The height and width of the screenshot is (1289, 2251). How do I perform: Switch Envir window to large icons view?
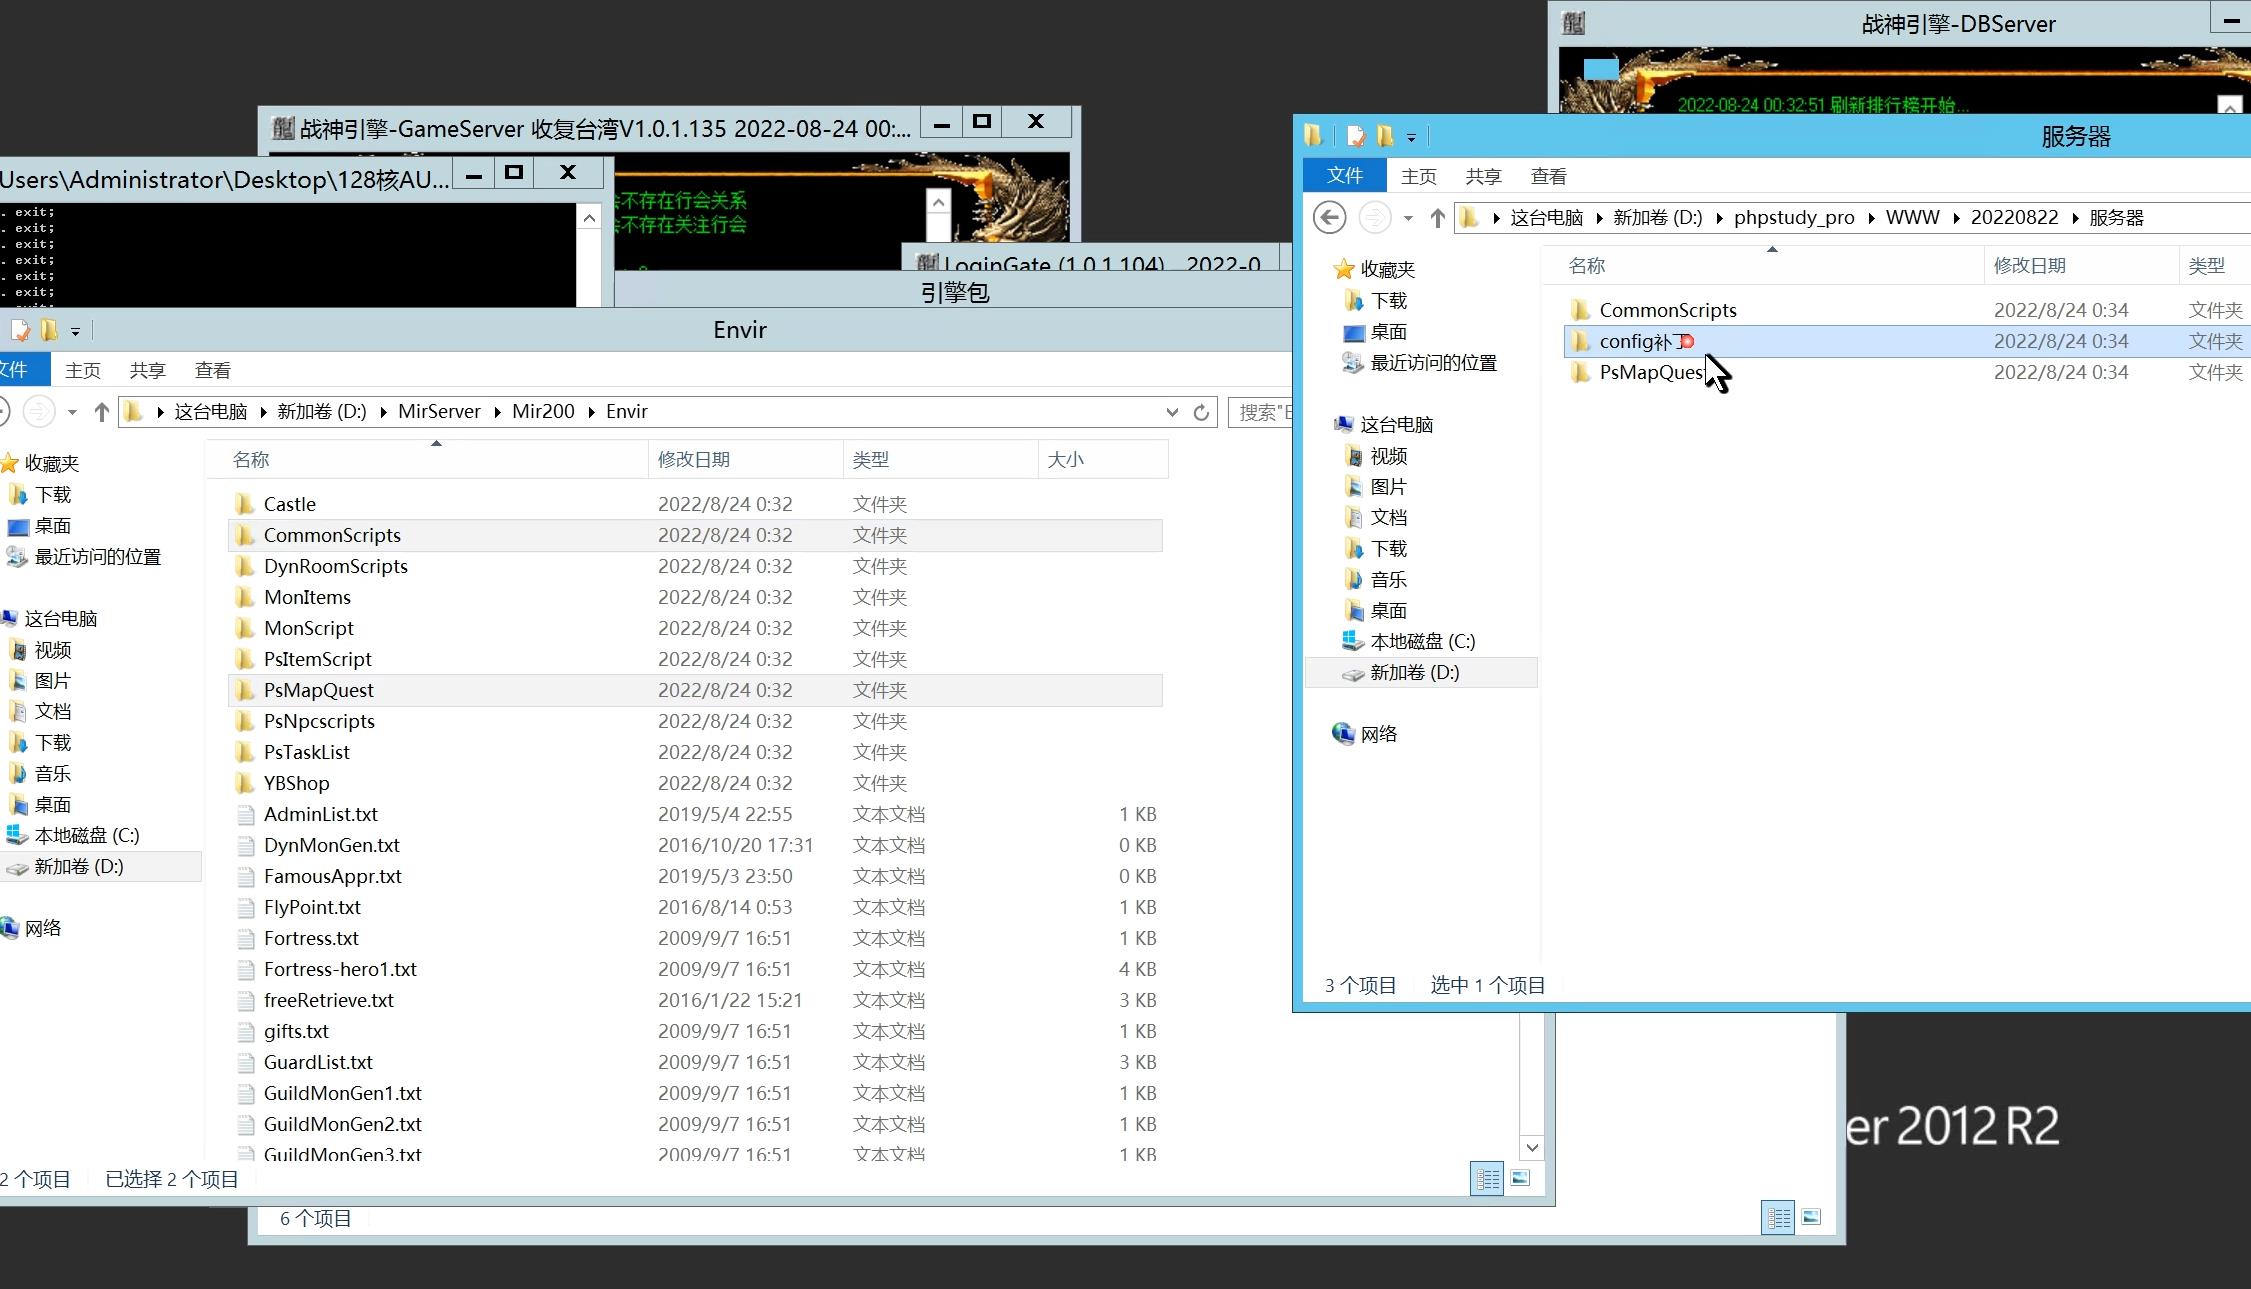(x=1520, y=1178)
